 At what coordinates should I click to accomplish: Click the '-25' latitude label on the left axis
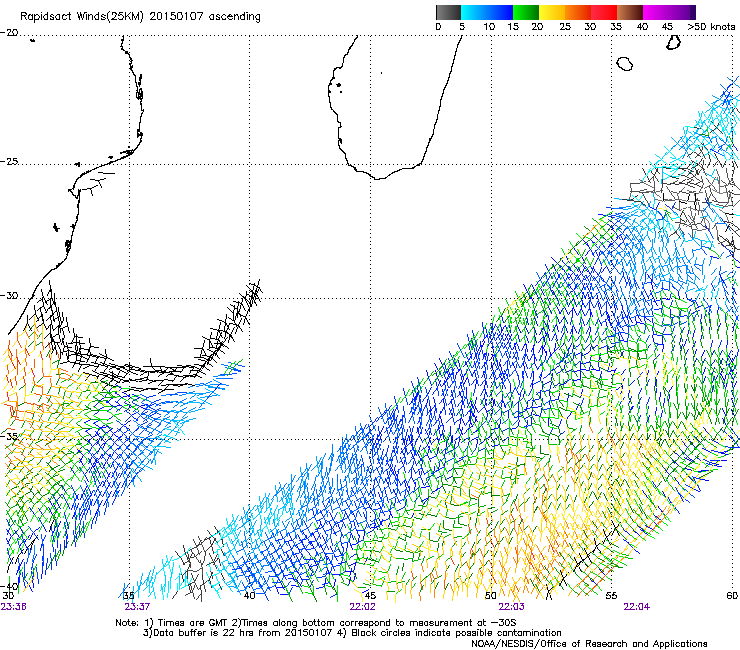coord(9,161)
